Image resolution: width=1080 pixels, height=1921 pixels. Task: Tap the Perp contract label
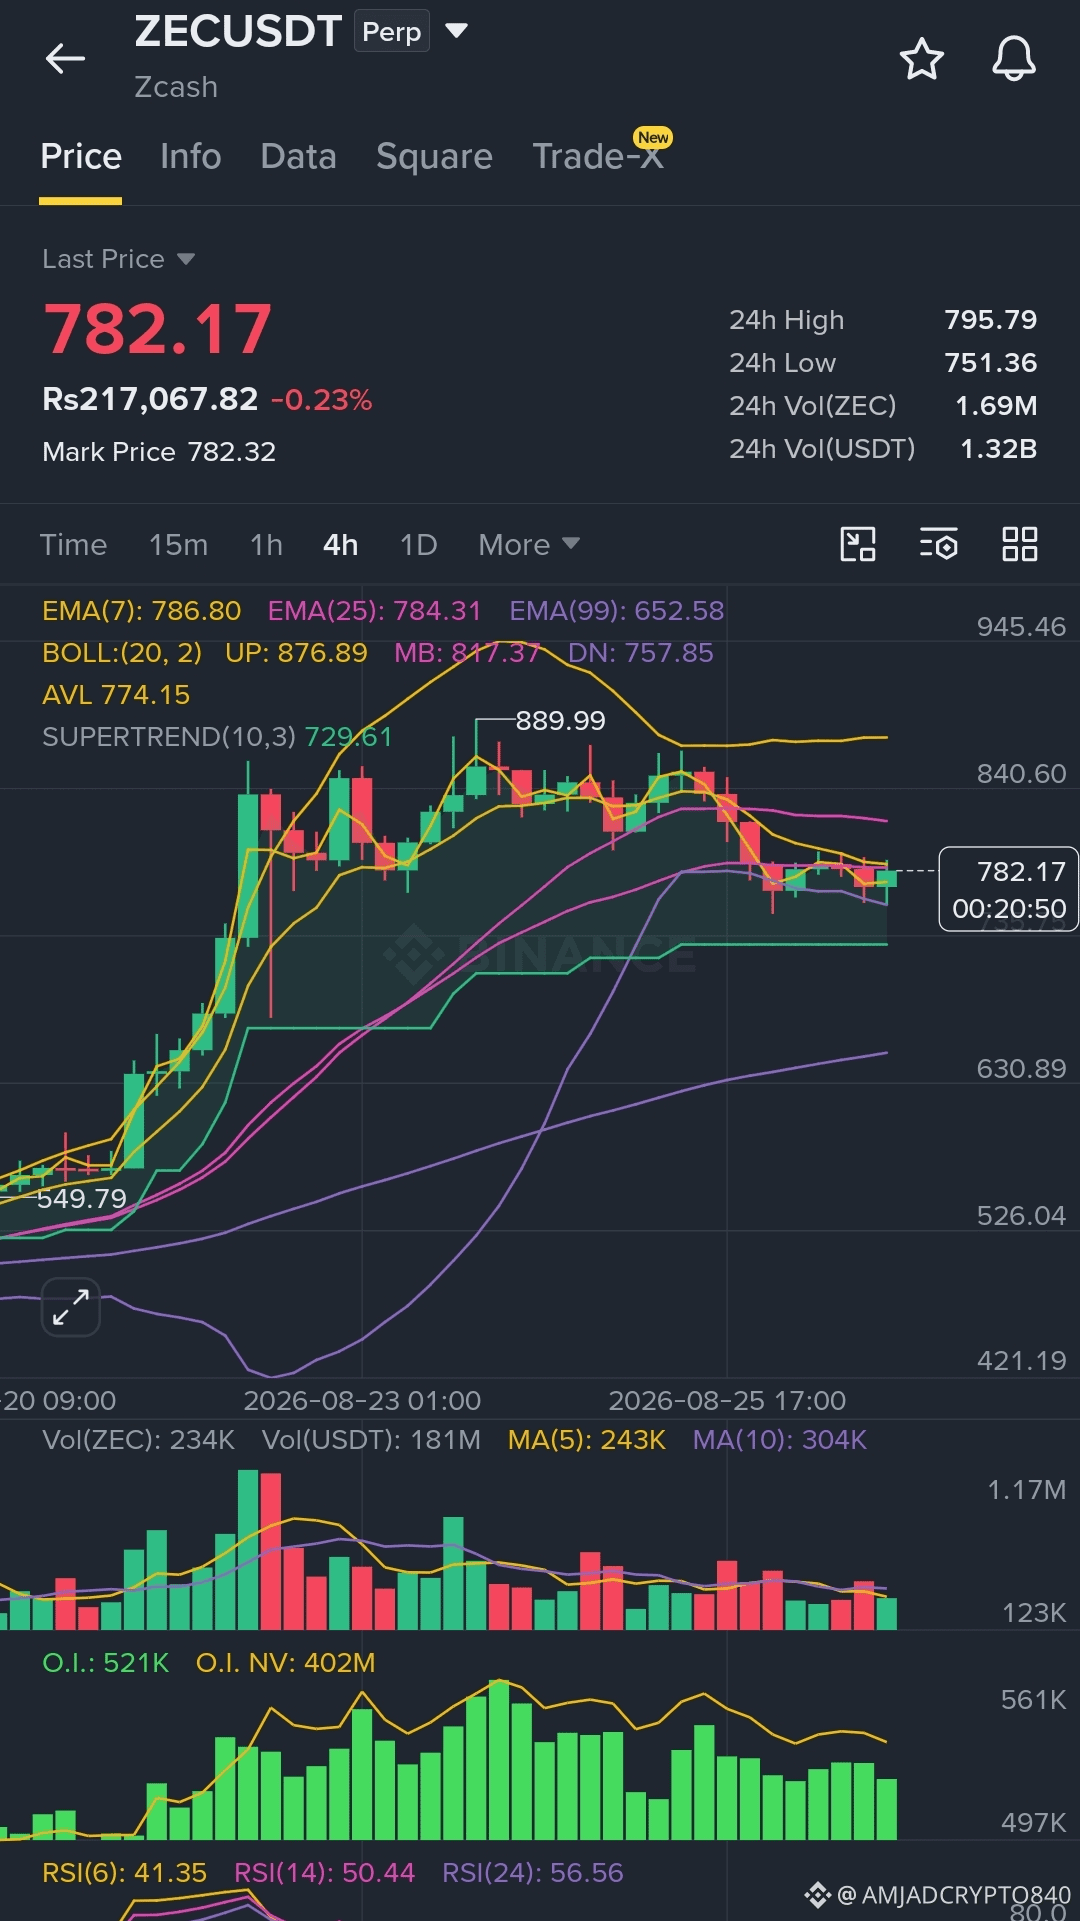point(391,31)
